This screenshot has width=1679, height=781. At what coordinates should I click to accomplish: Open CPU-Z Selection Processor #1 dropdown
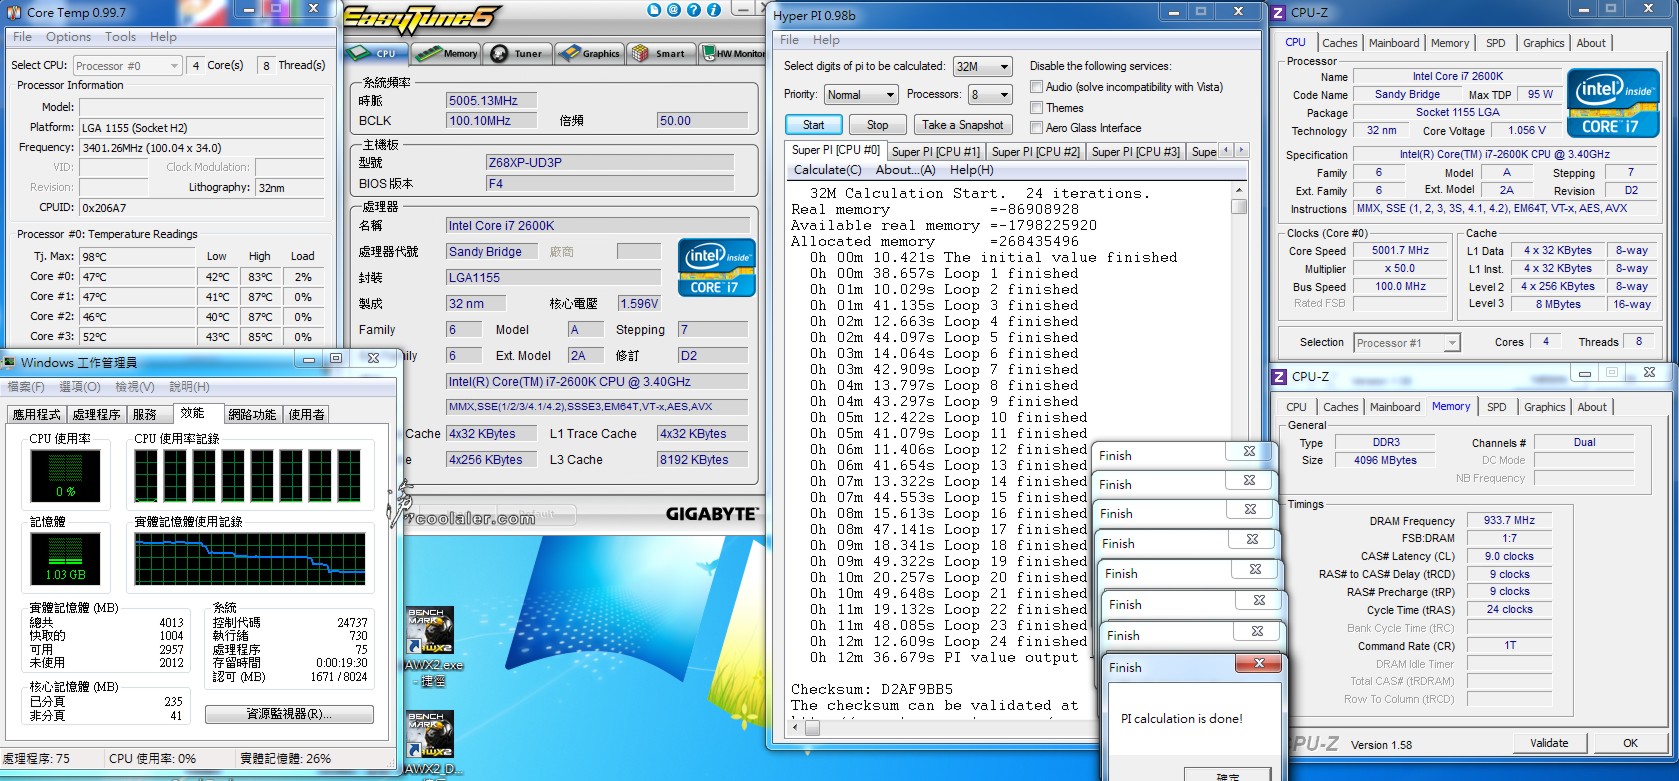[x=1407, y=343]
